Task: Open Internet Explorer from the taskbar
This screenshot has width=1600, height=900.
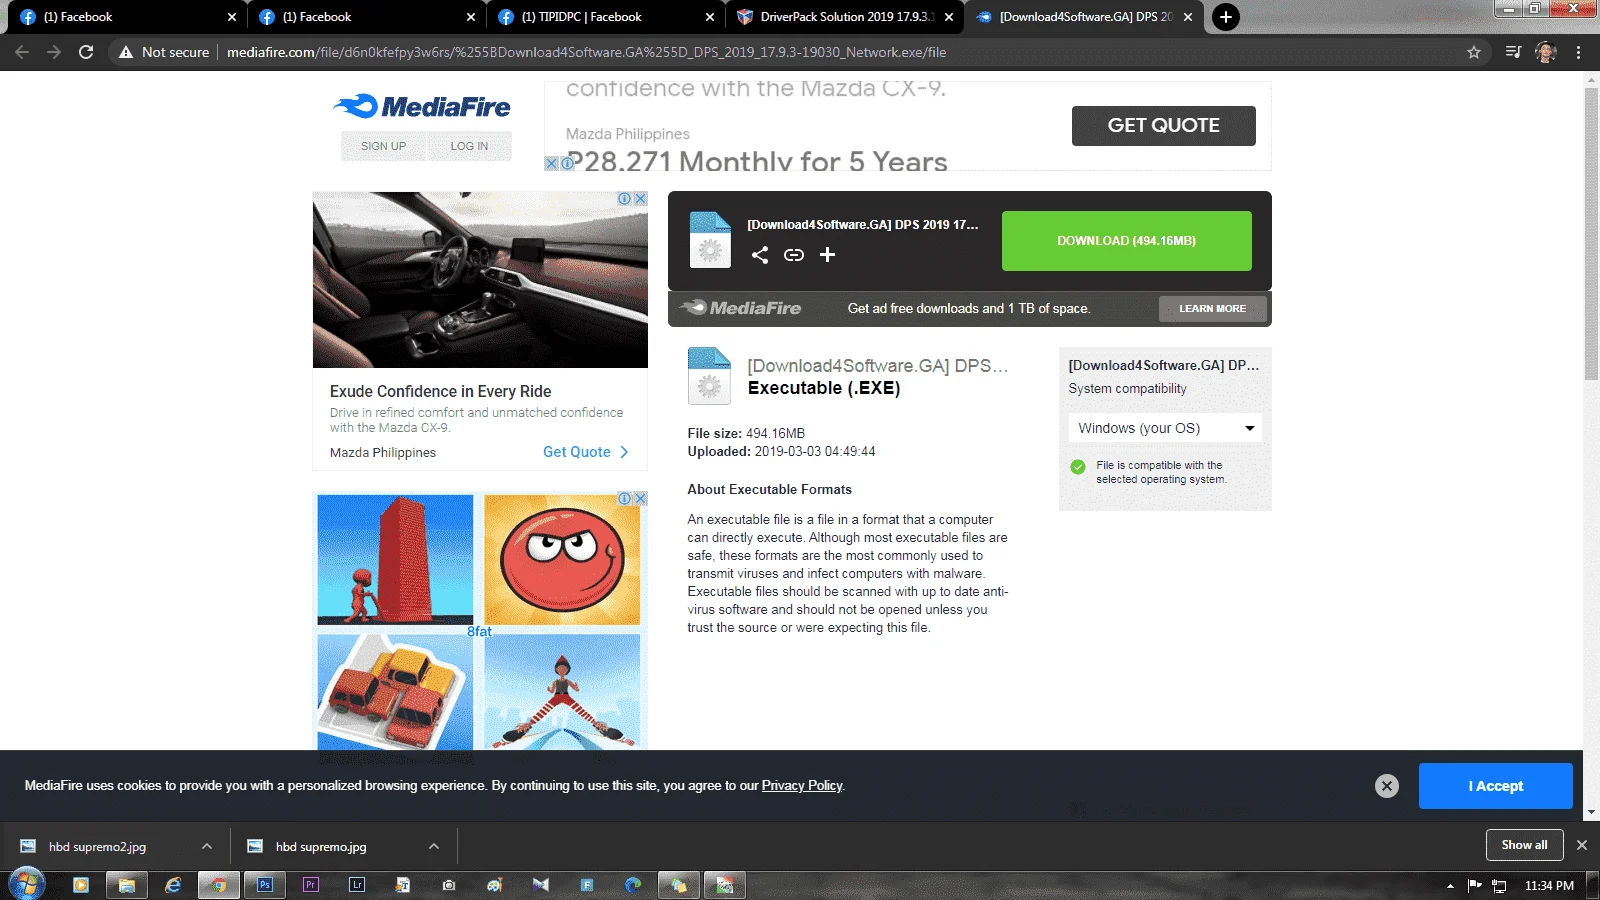Action: click(x=173, y=885)
